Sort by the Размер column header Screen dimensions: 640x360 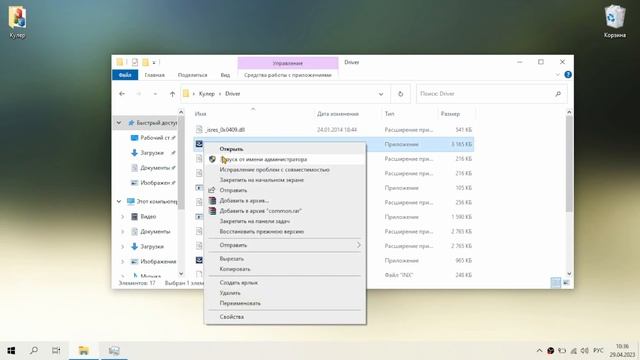450,114
